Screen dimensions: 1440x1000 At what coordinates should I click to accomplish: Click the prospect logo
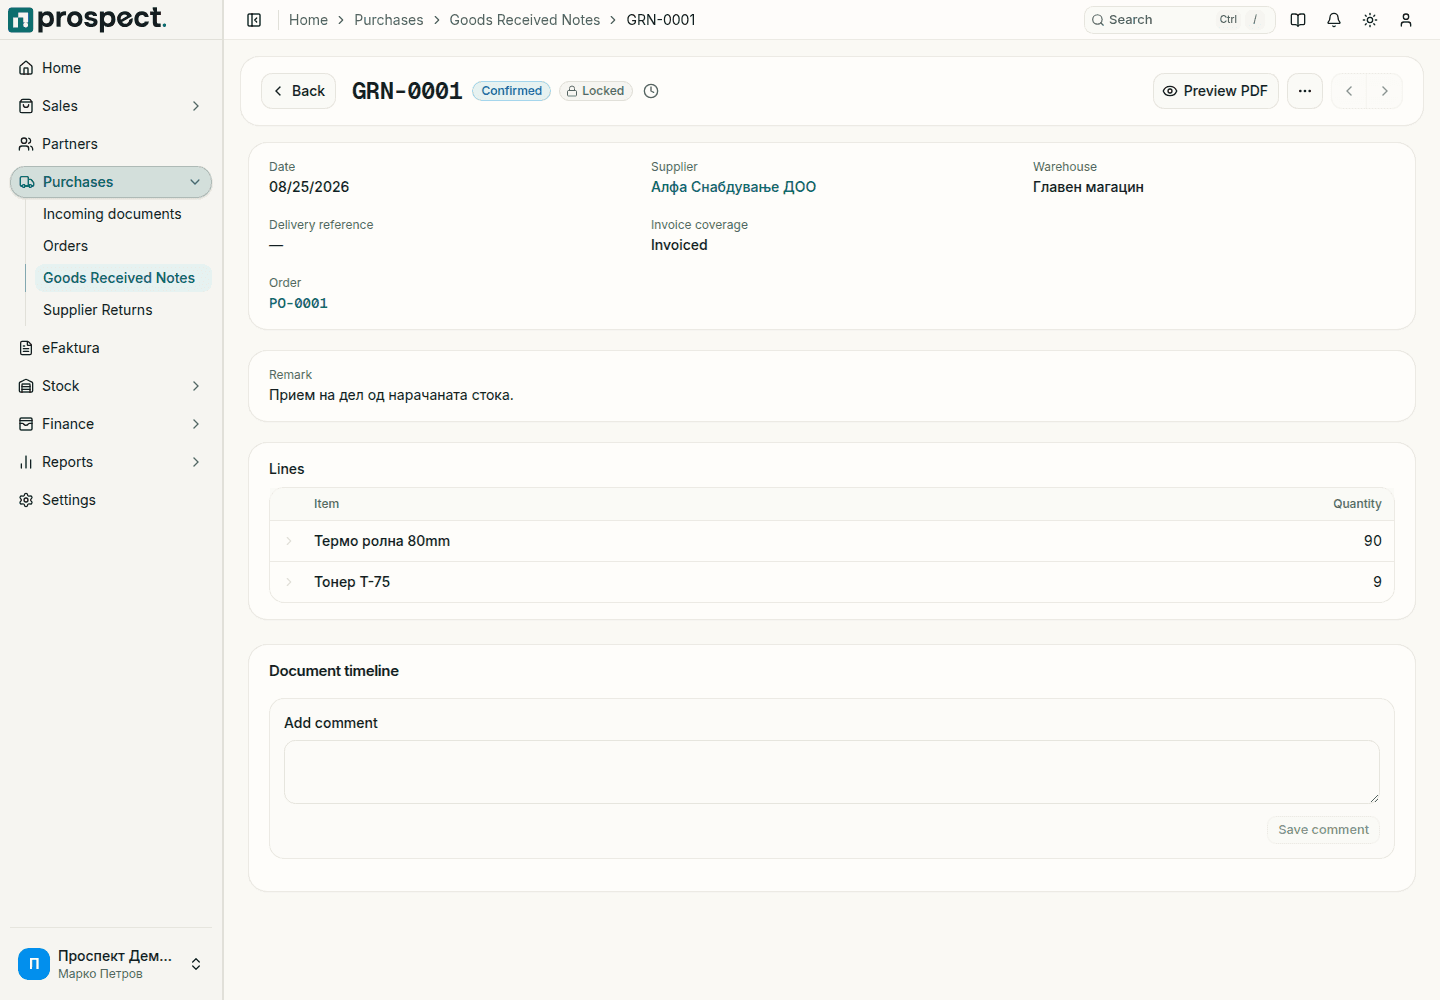(x=87, y=19)
